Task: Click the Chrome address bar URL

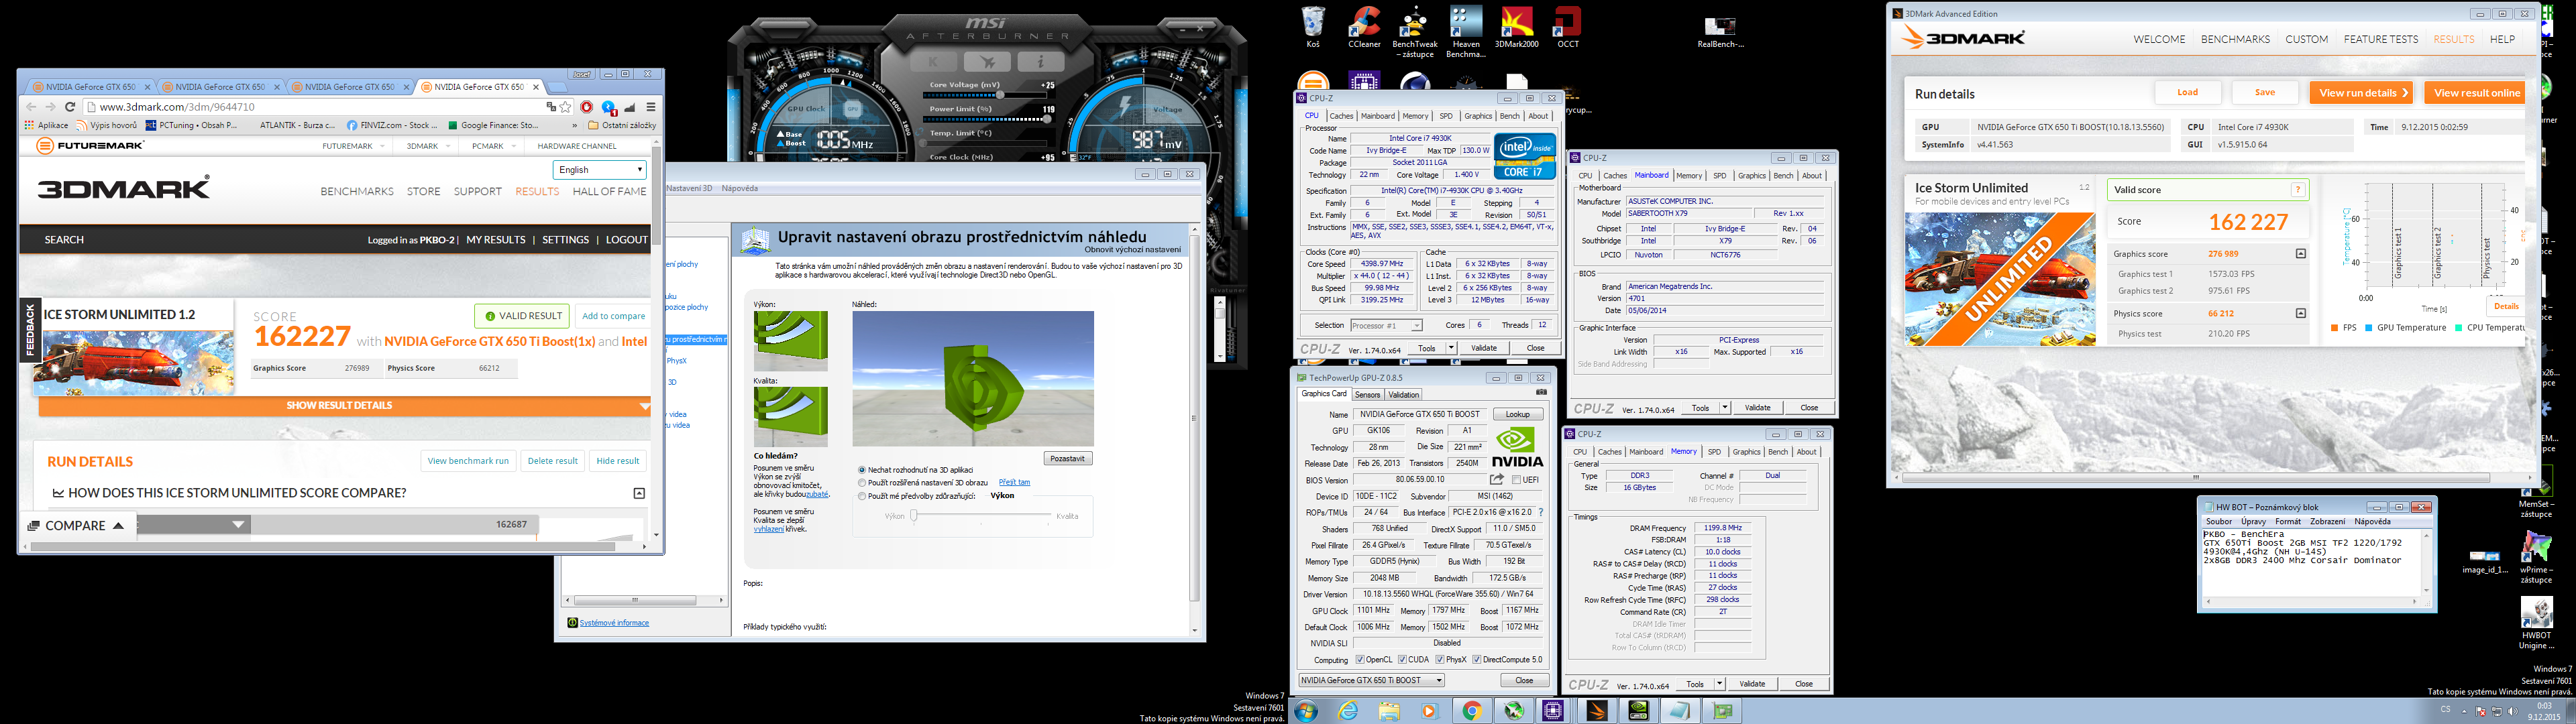Action: pyautogui.click(x=177, y=107)
